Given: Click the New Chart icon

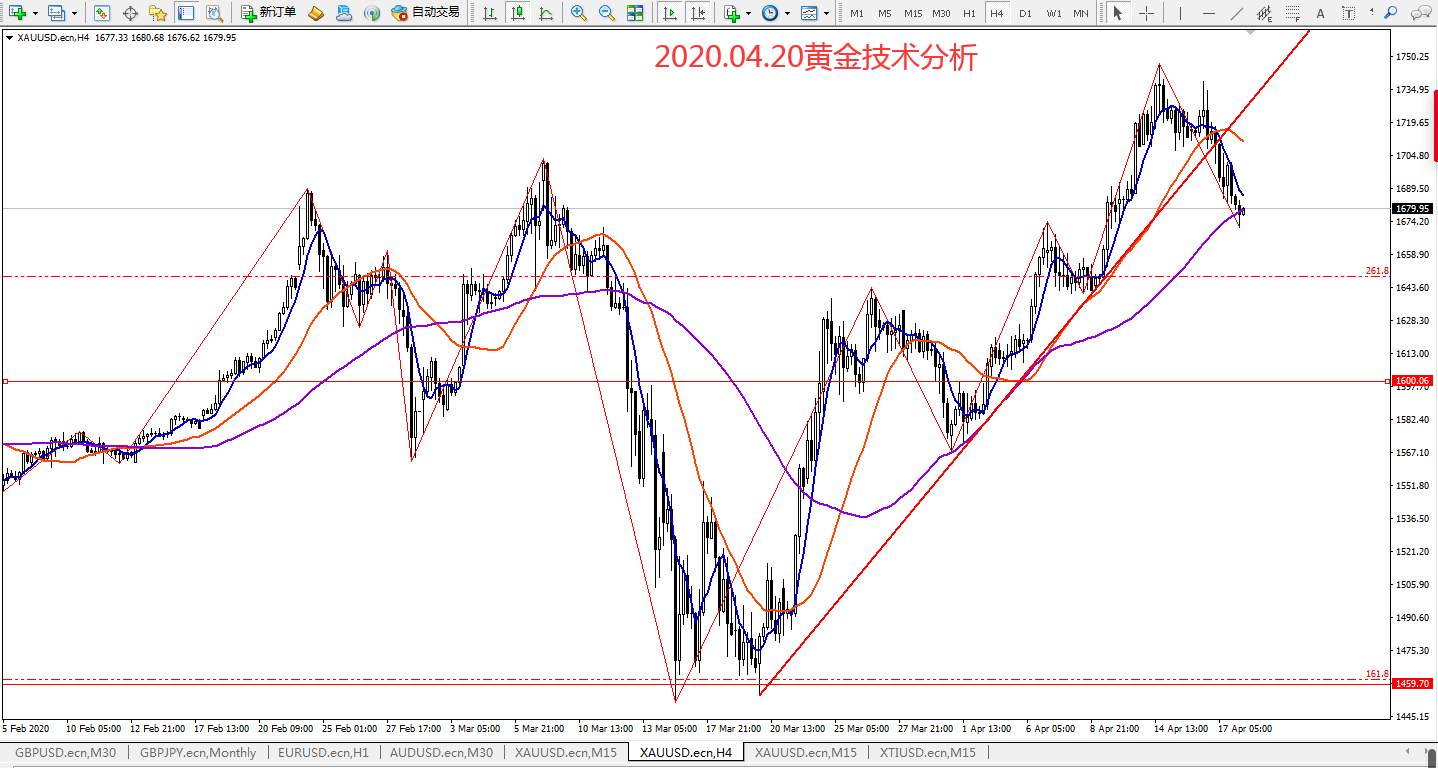Looking at the screenshot, I should [17, 13].
